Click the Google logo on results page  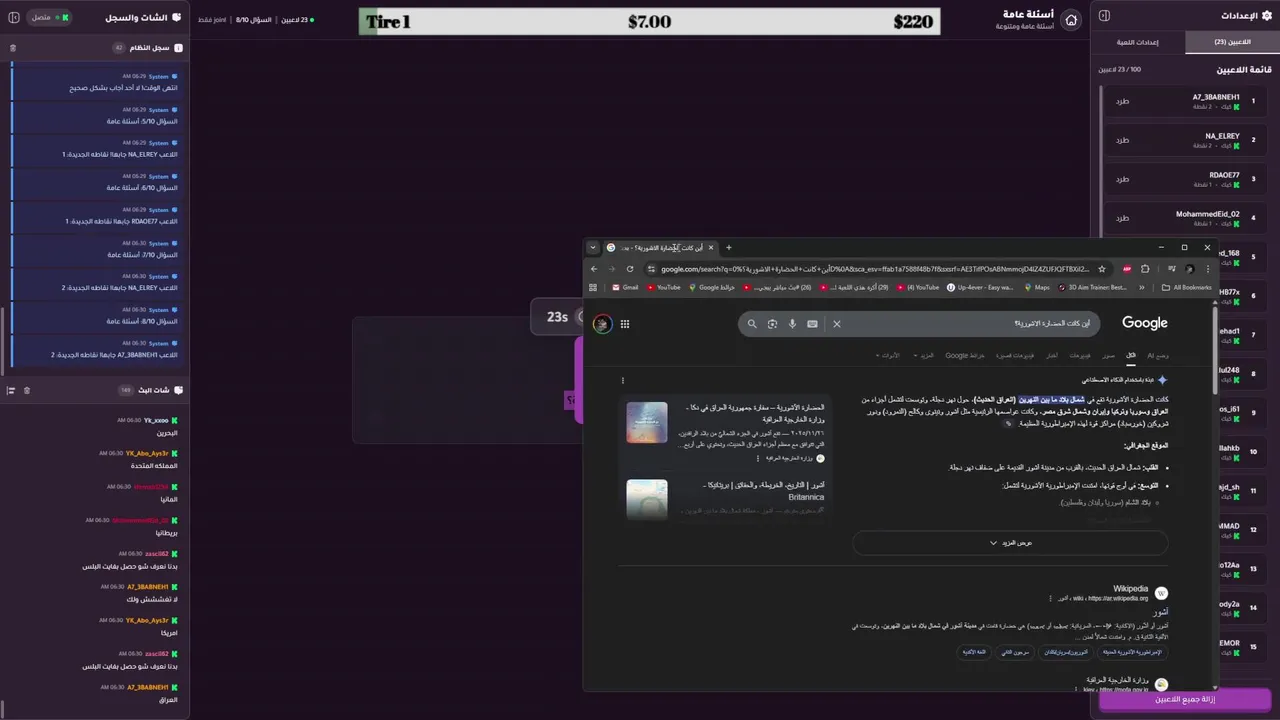pyautogui.click(x=1145, y=323)
